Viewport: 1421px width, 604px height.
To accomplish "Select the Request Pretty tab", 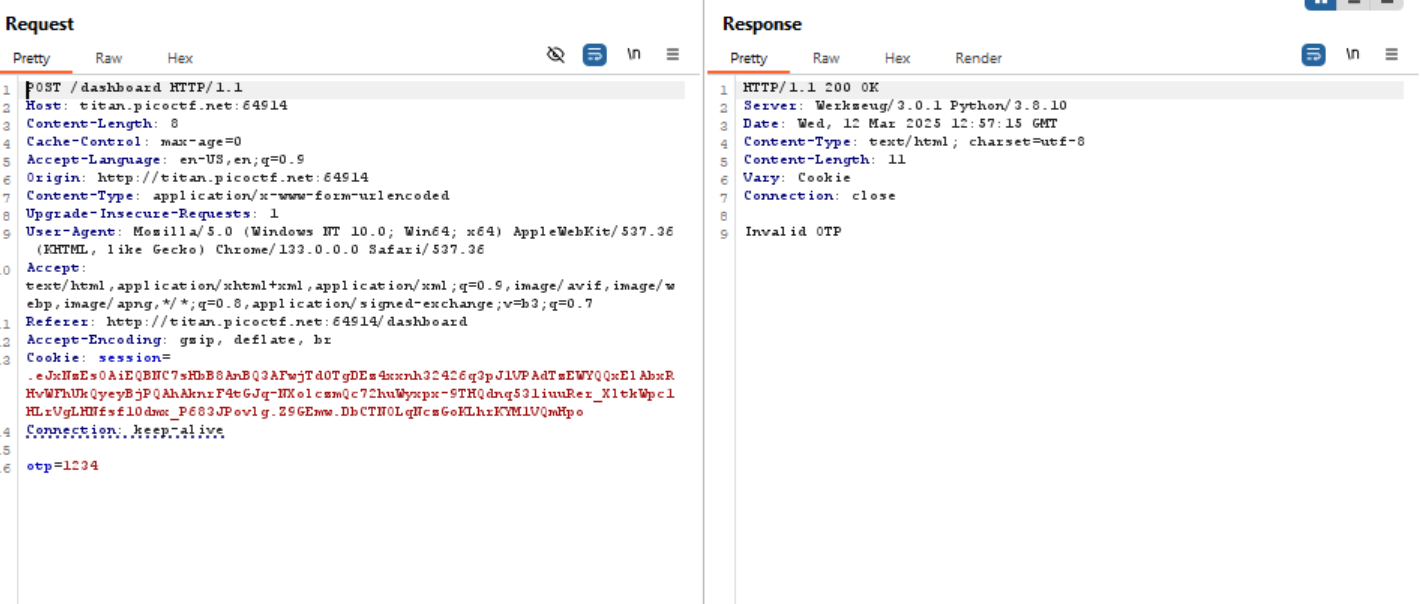I will pyautogui.click(x=32, y=58).
